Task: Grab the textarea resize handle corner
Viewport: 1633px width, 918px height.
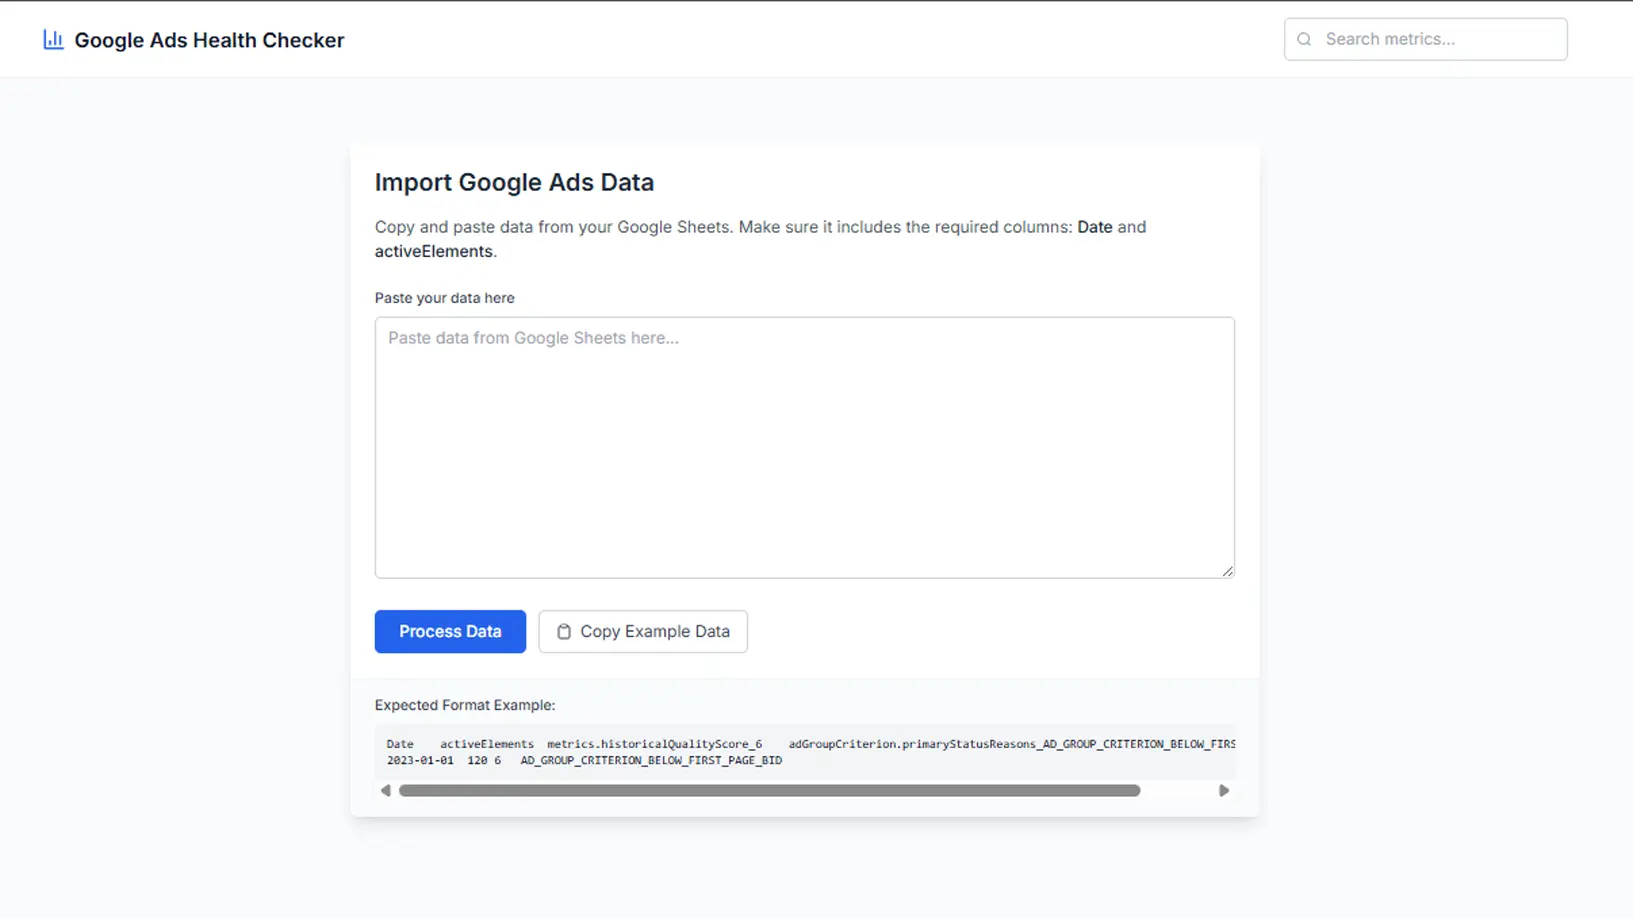Action: (1227, 570)
